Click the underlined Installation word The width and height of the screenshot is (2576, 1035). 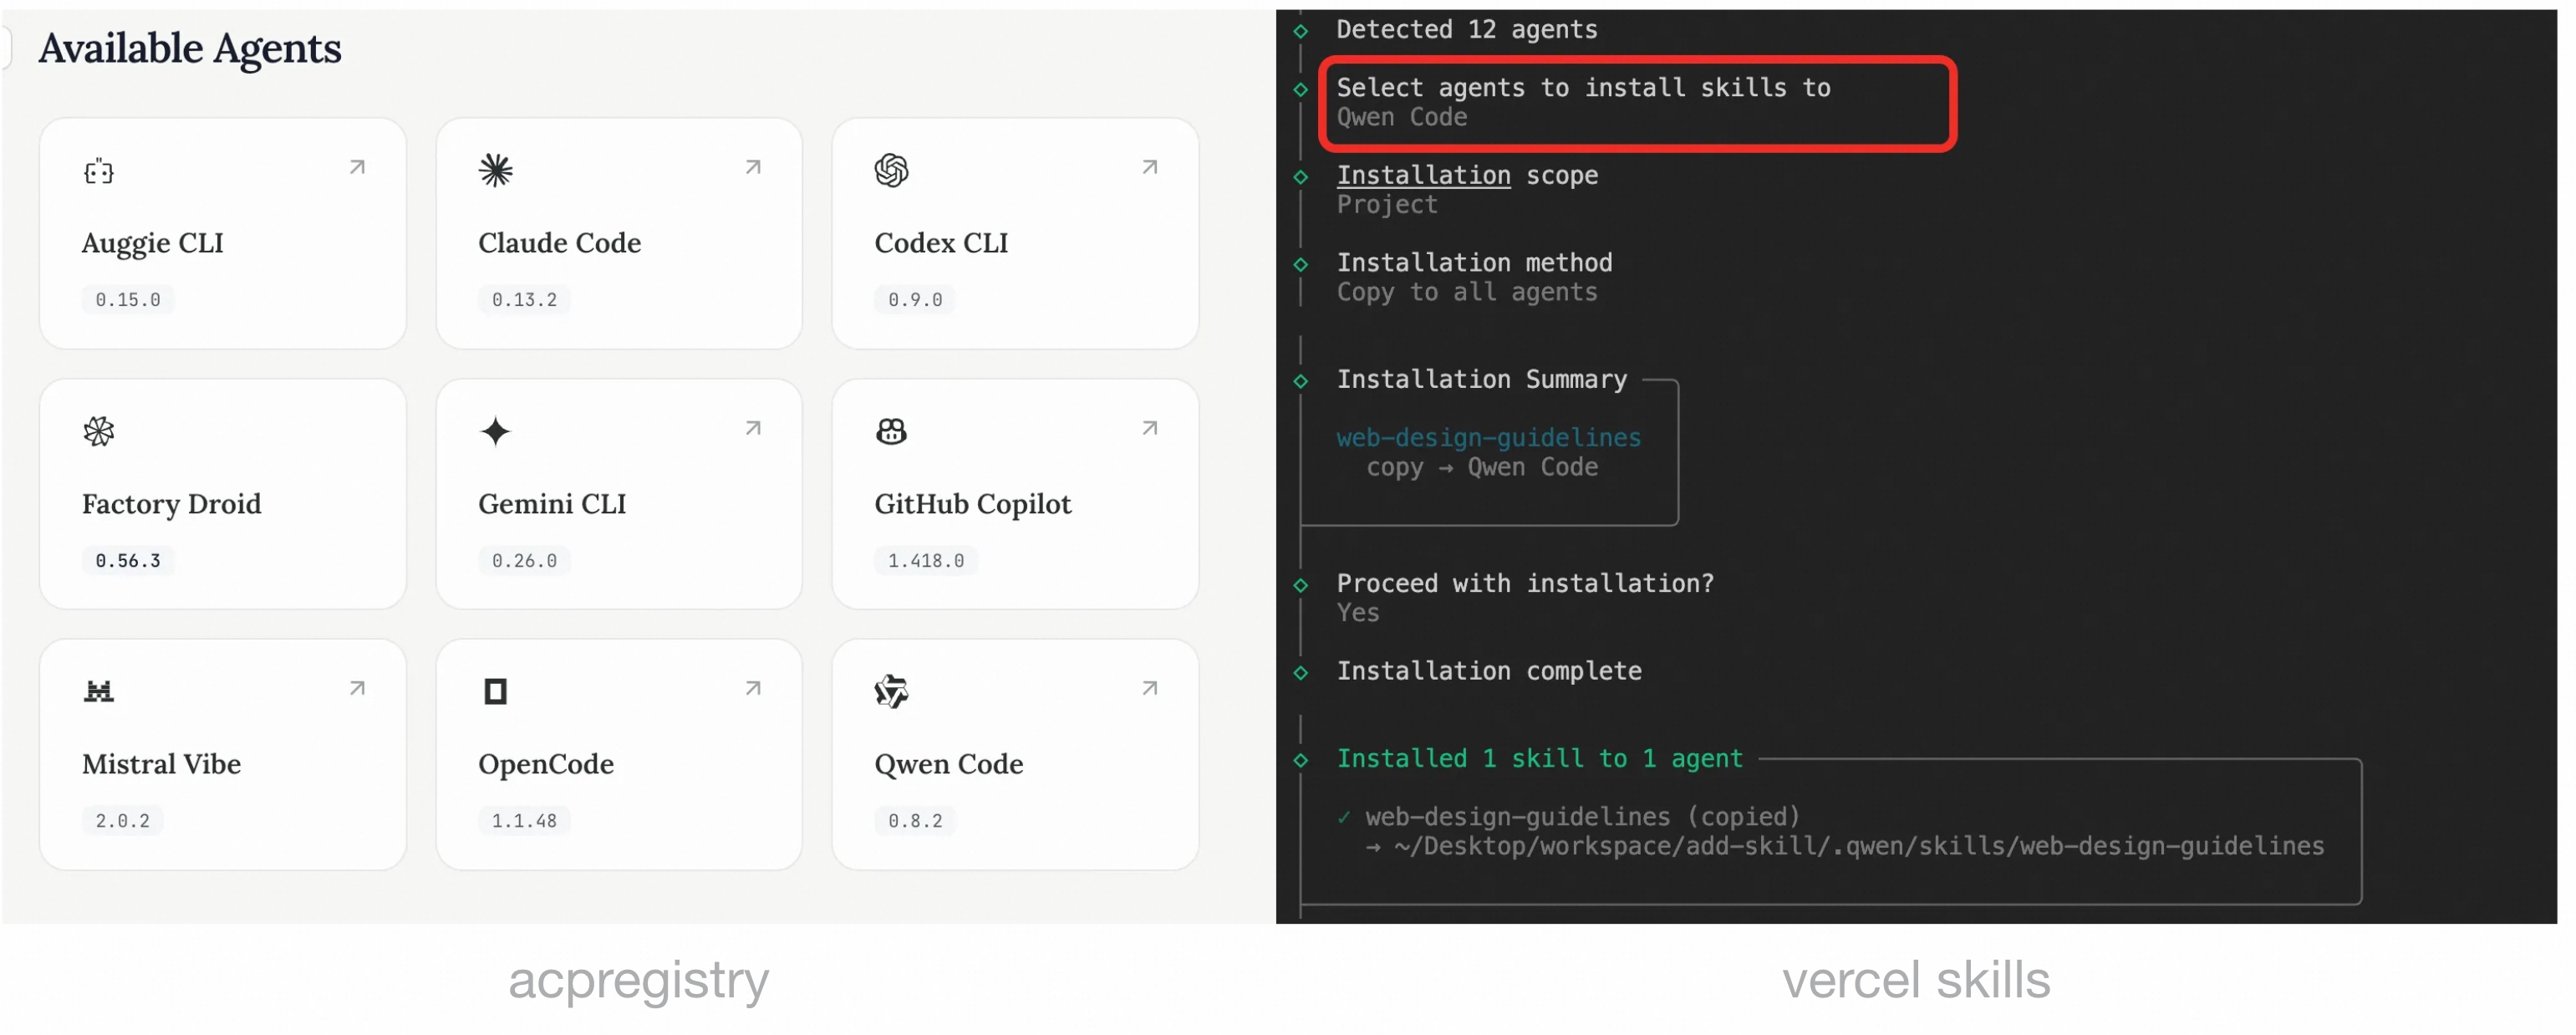[x=1423, y=175]
